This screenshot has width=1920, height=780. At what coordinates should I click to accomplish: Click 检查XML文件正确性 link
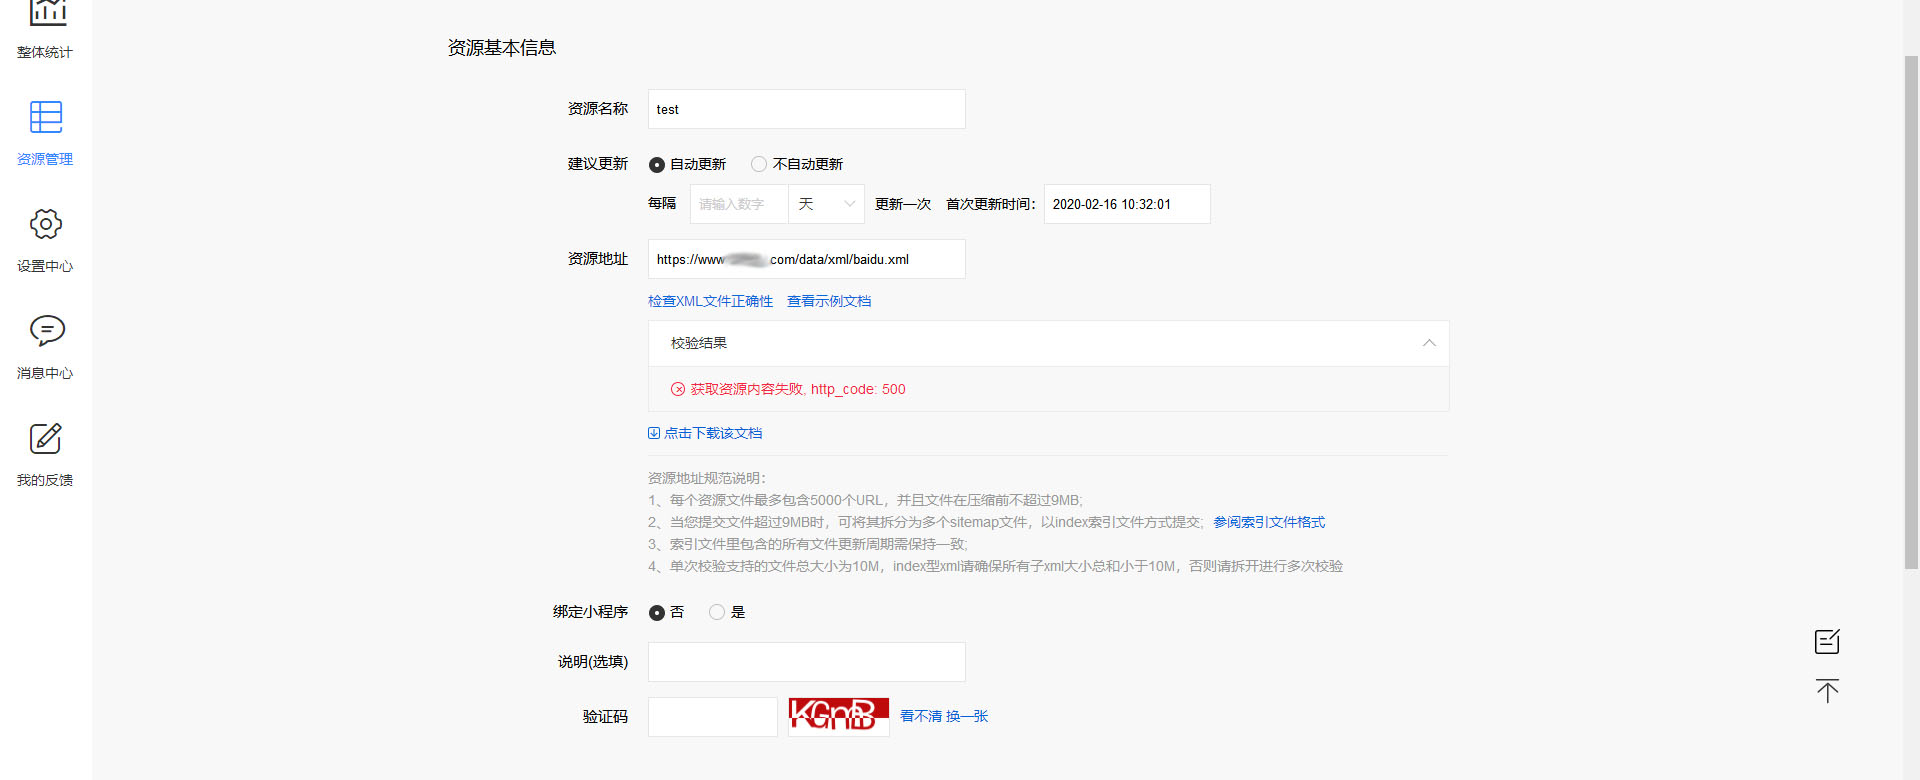coord(710,301)
